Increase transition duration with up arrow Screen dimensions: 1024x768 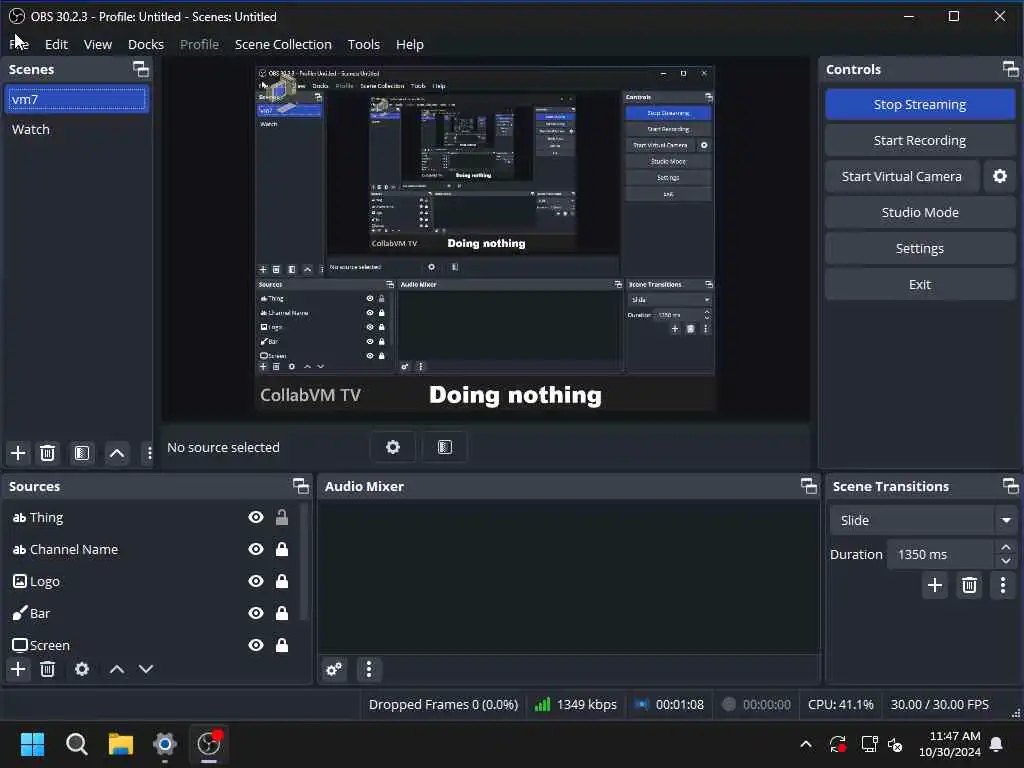(1006, 547)
